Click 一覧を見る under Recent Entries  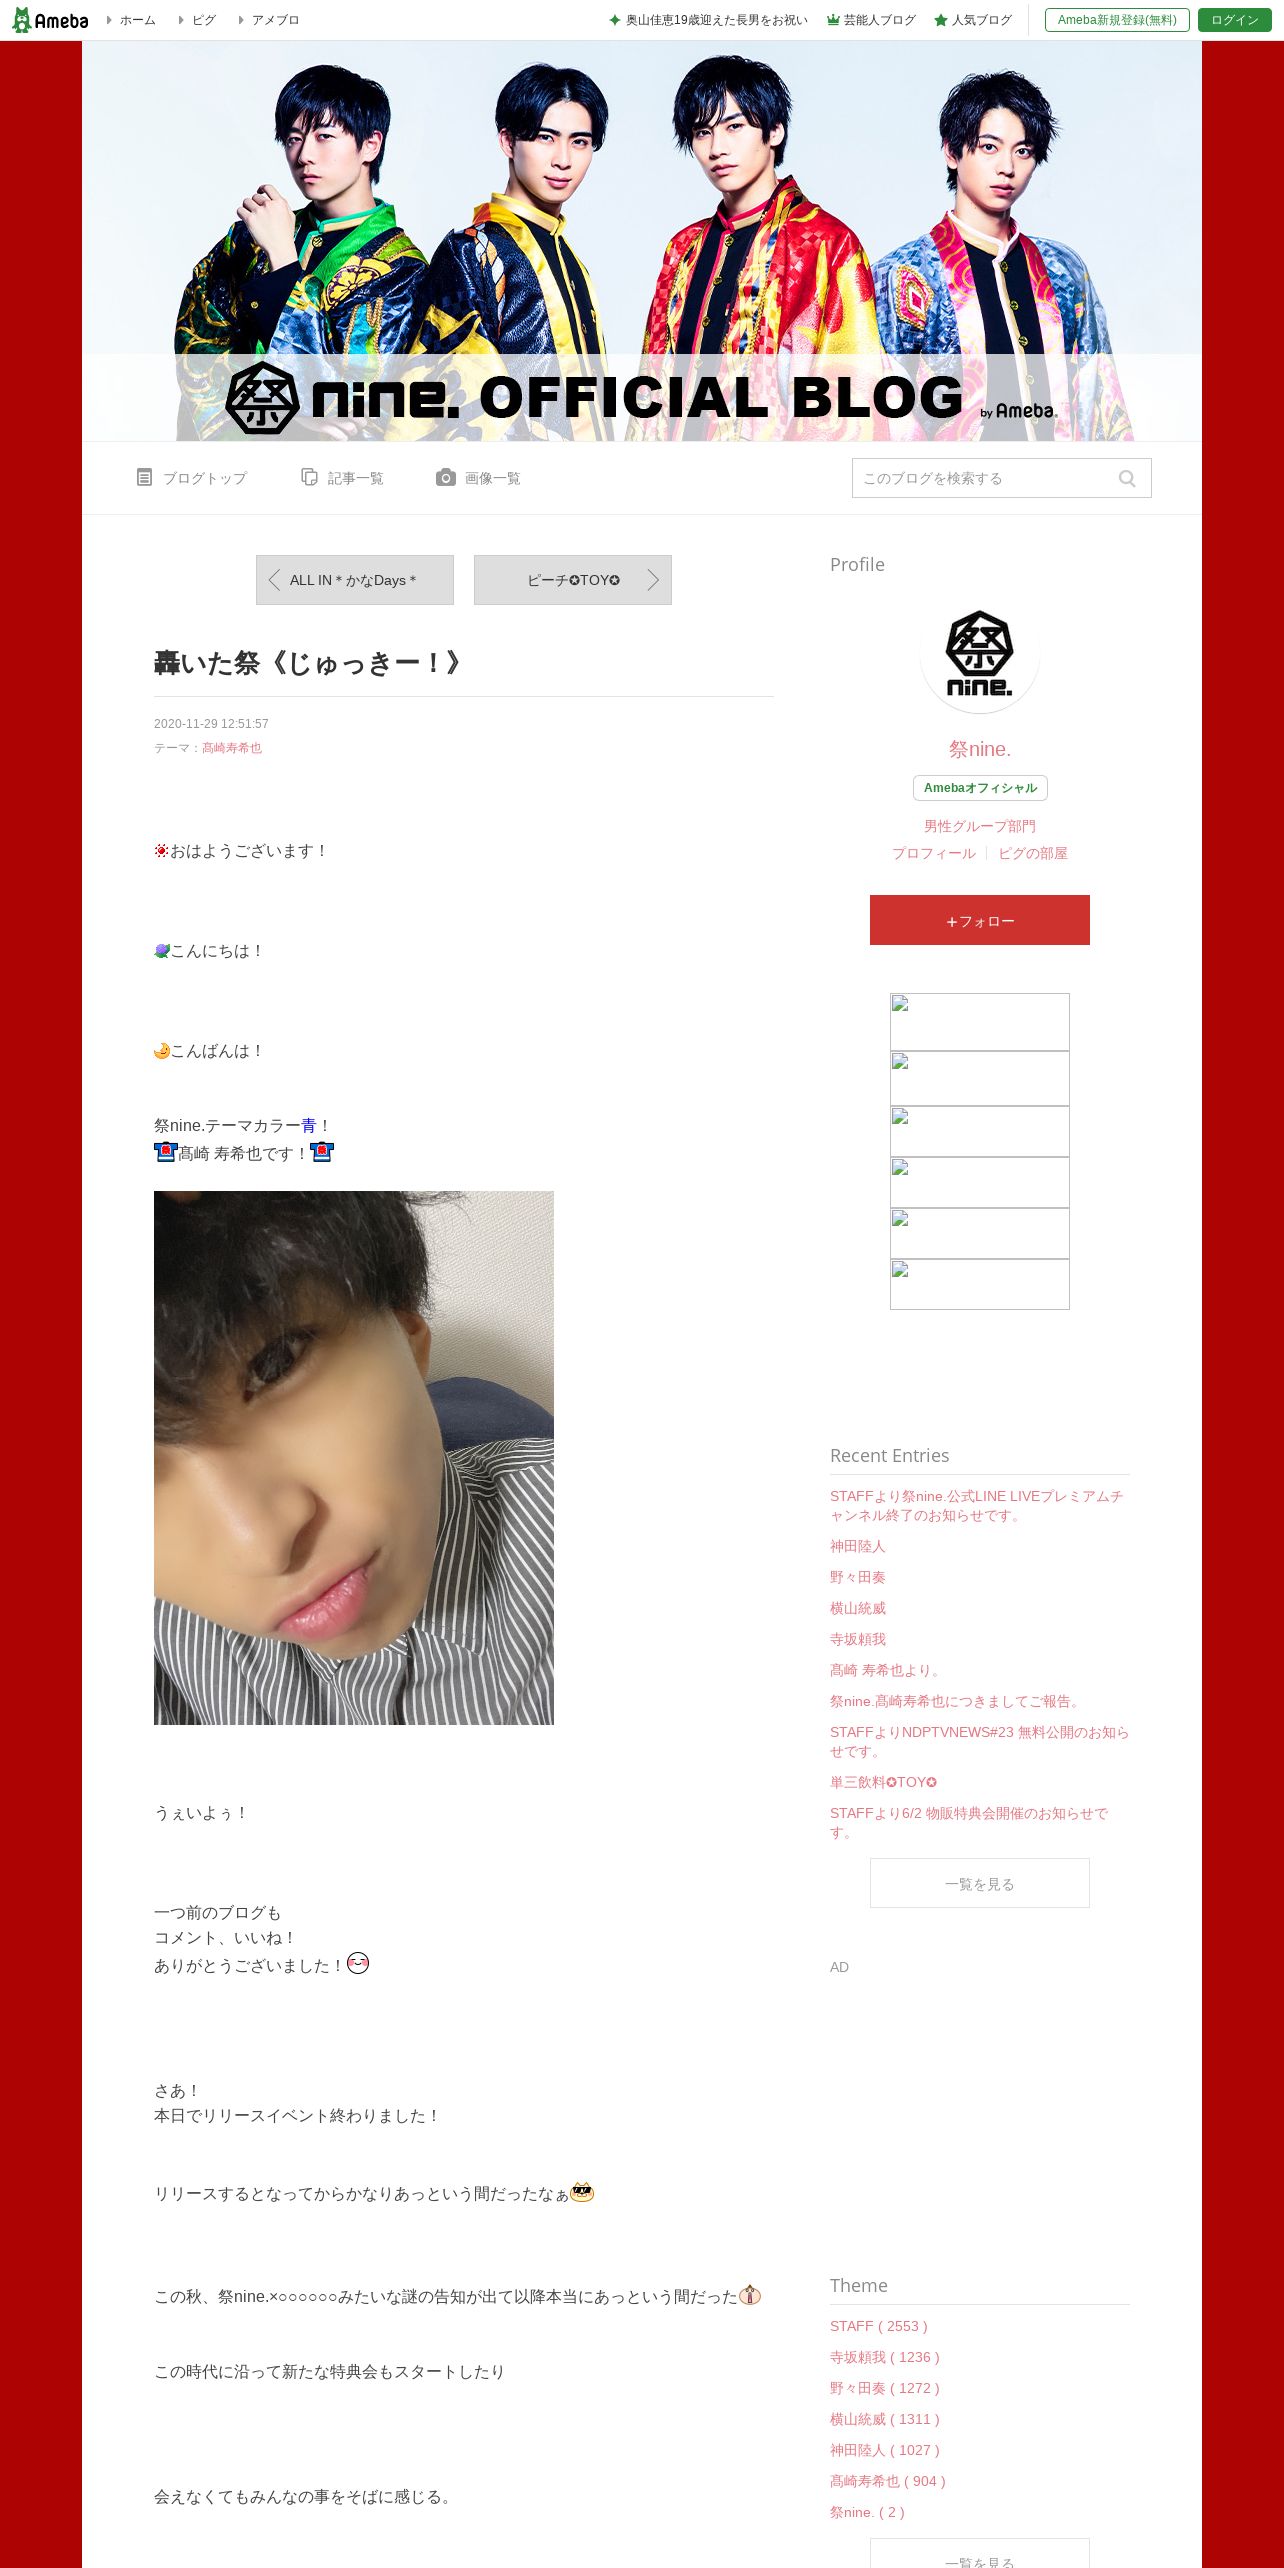[x=980, y=1883]
